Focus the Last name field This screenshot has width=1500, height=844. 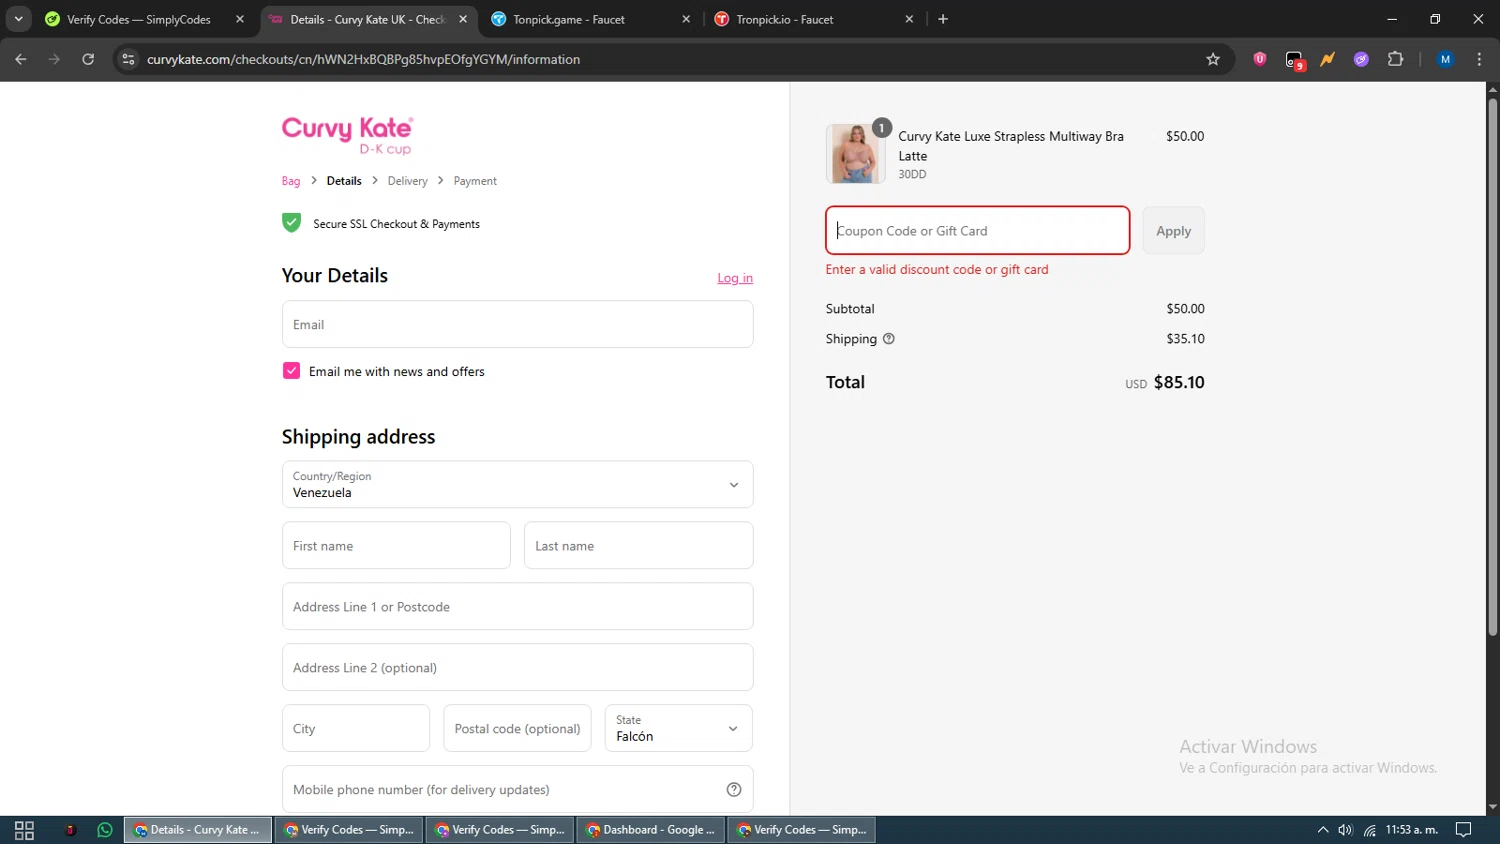click(x=638, y=546)
